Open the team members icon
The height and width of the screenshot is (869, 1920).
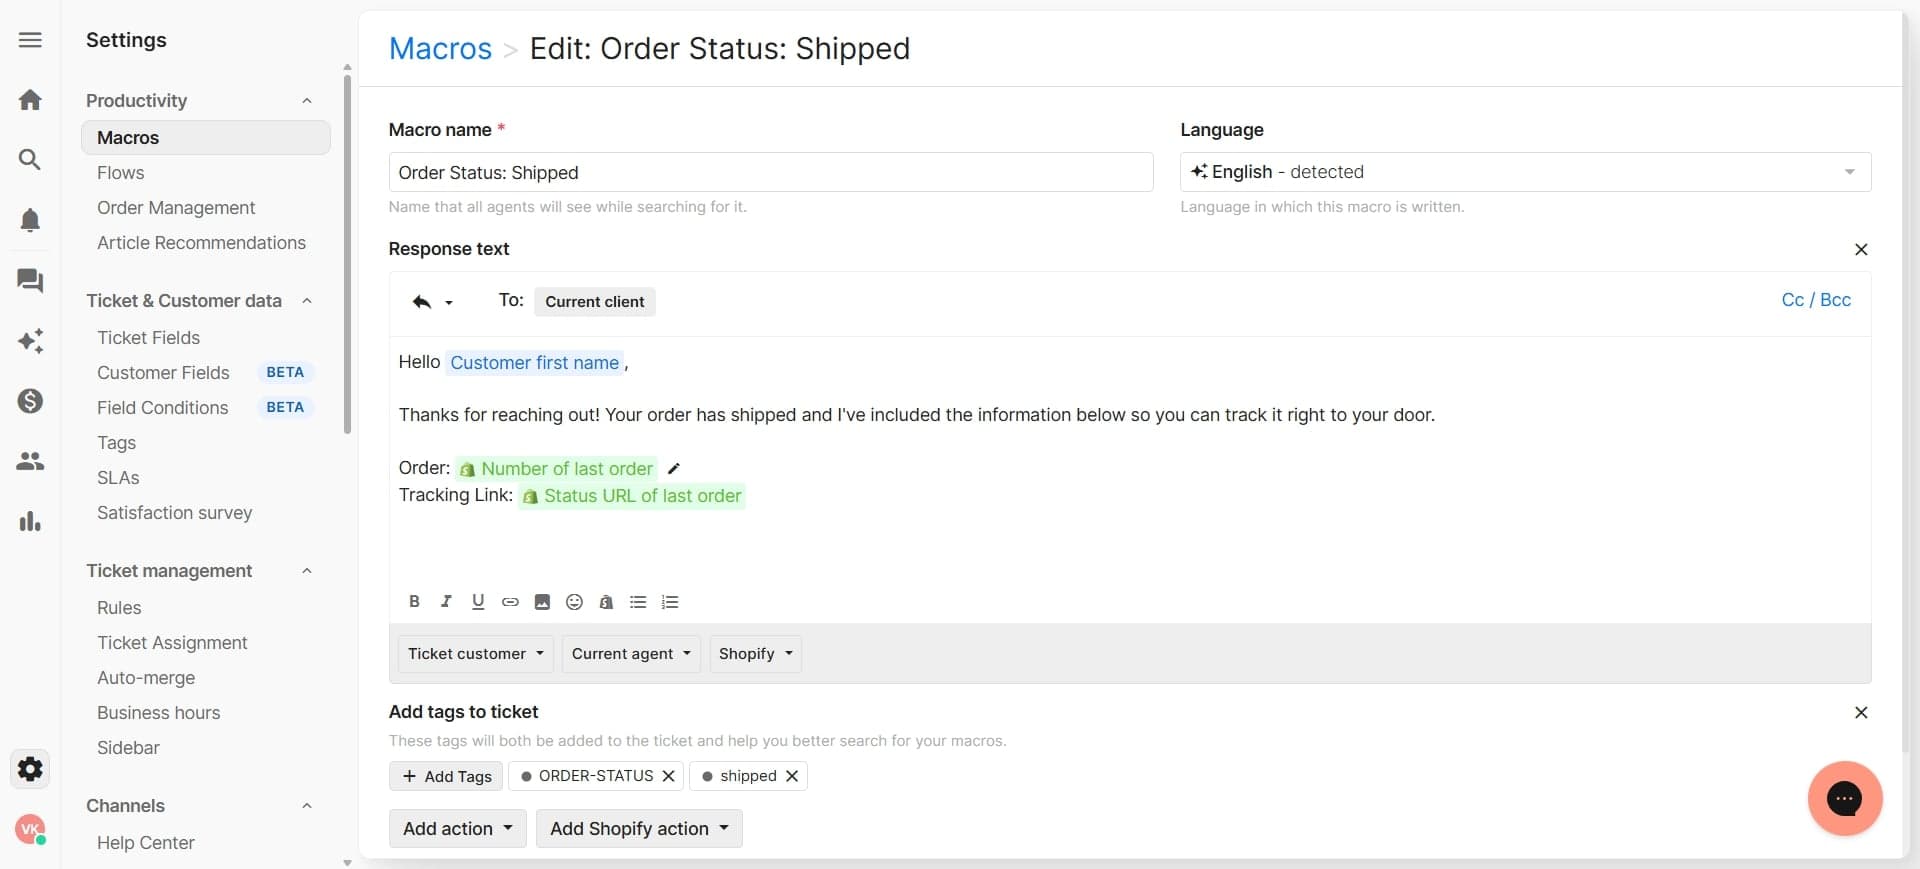click(x=30, y=461)
